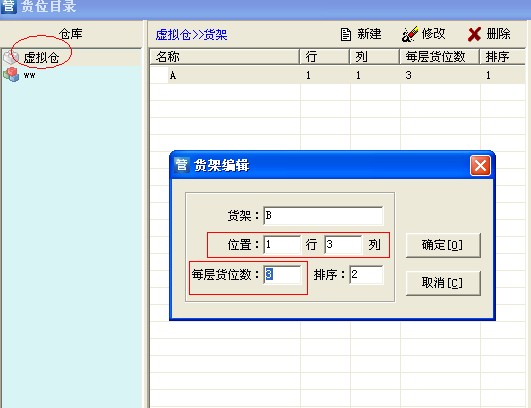This screenshot has height=408, width=531.
Task: Click the 每层货位数 input field
Action: pos(282,274)
